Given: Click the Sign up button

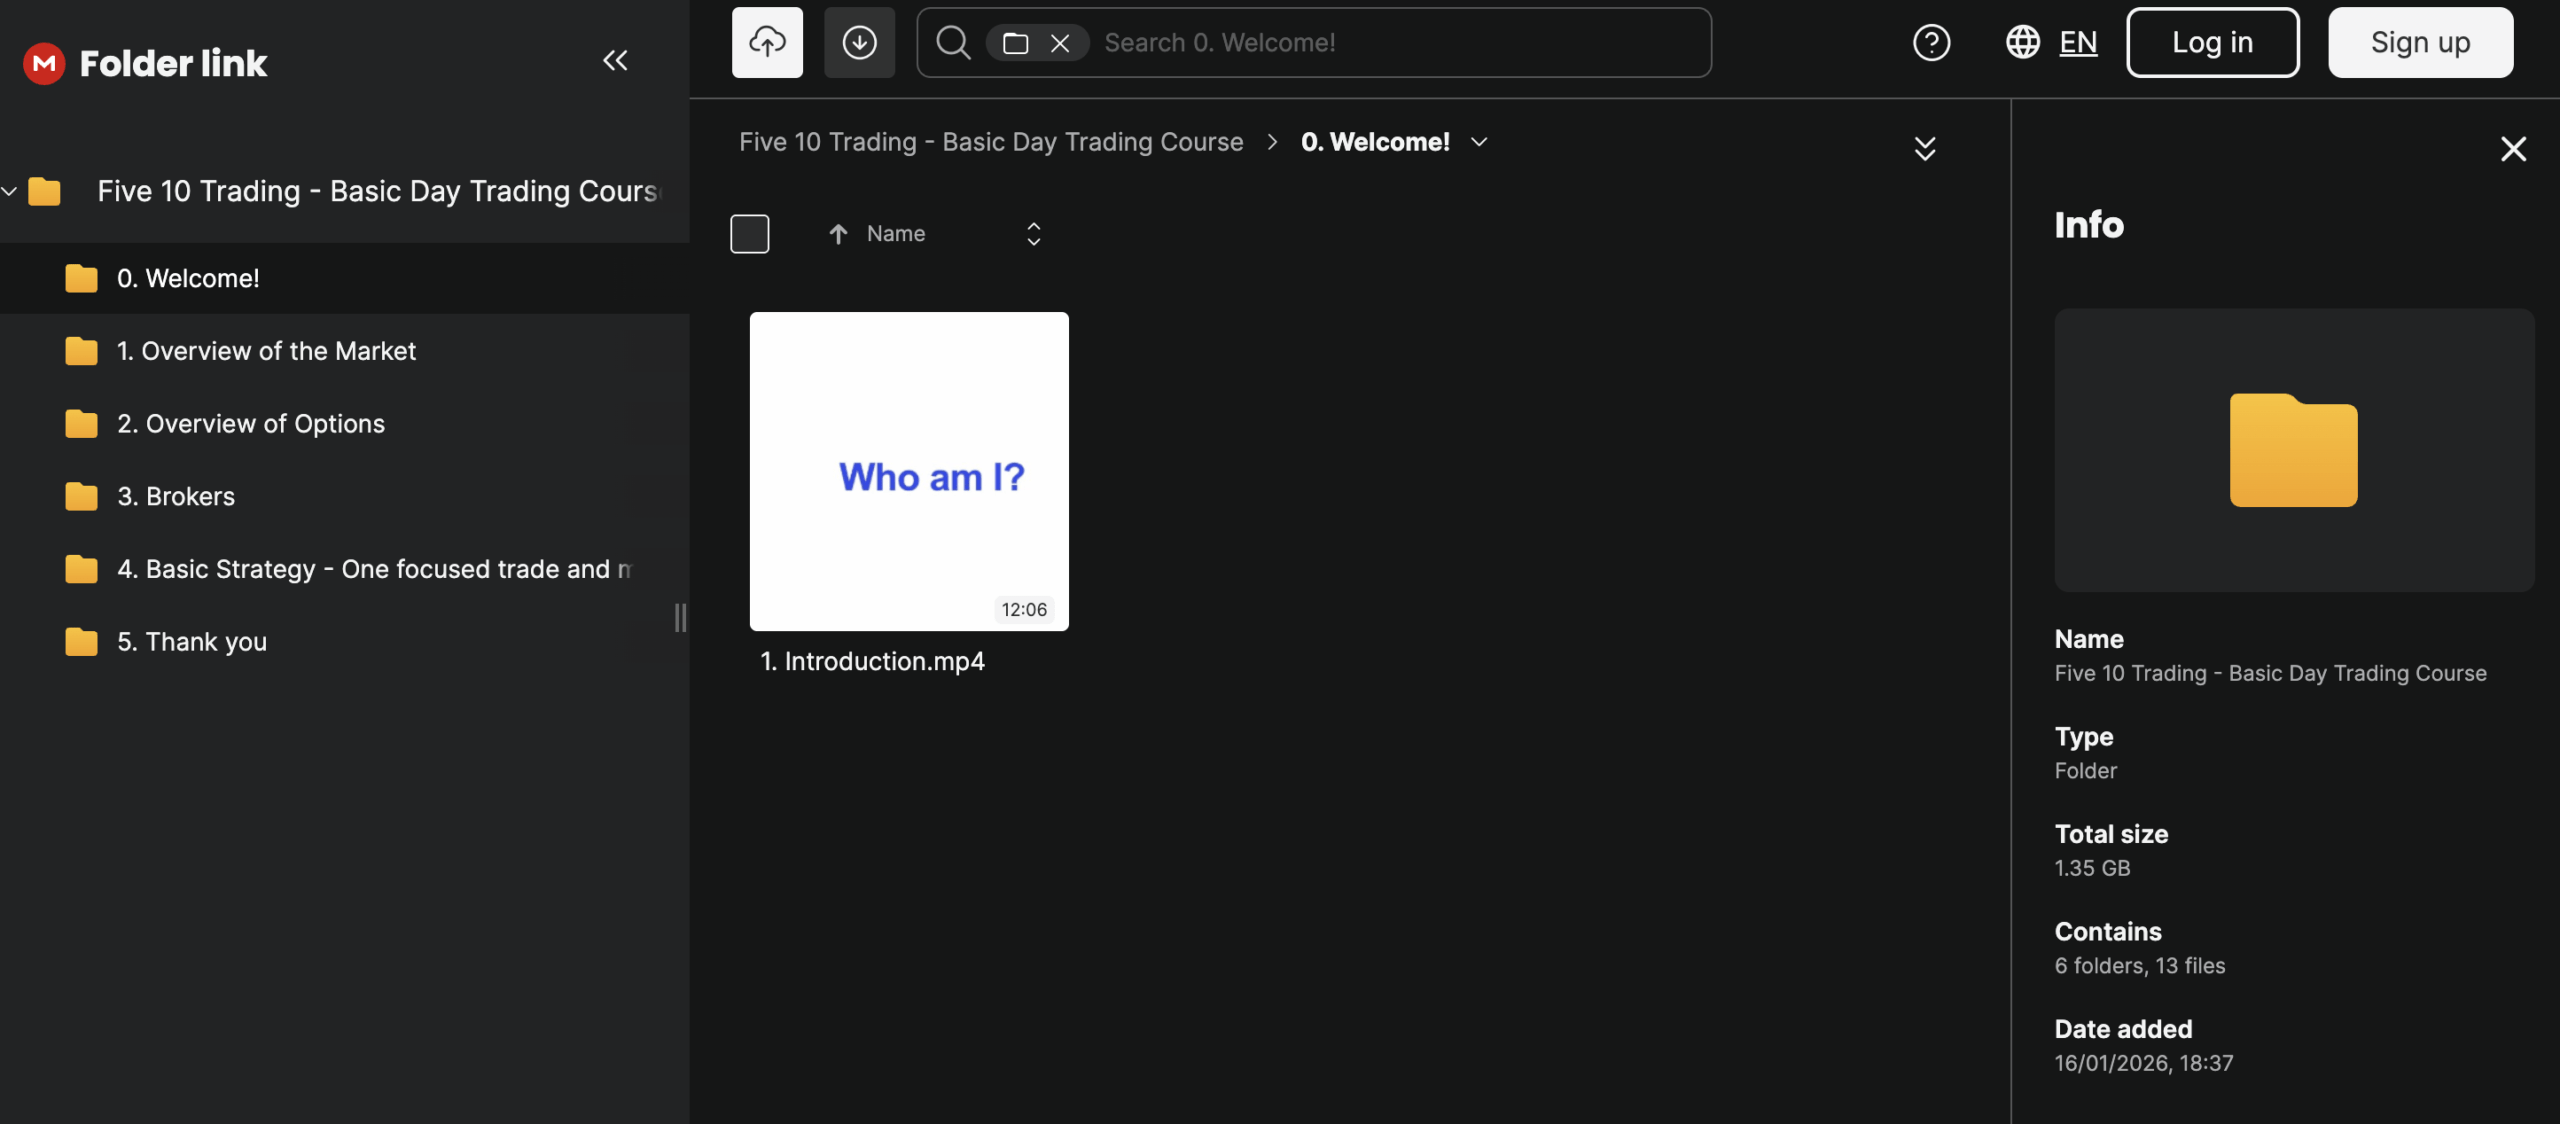Looking at the screenshot, I should click(x=2420, y=42).
